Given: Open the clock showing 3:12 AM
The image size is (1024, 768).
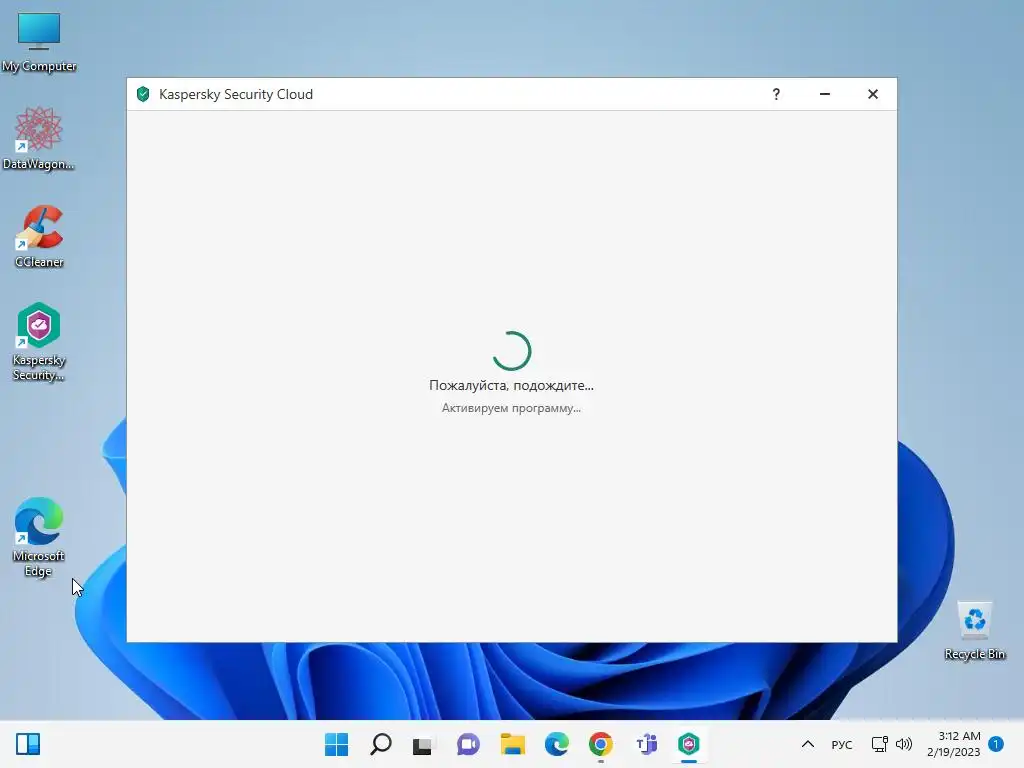Looking at the screenshot, I should point(953,744).
